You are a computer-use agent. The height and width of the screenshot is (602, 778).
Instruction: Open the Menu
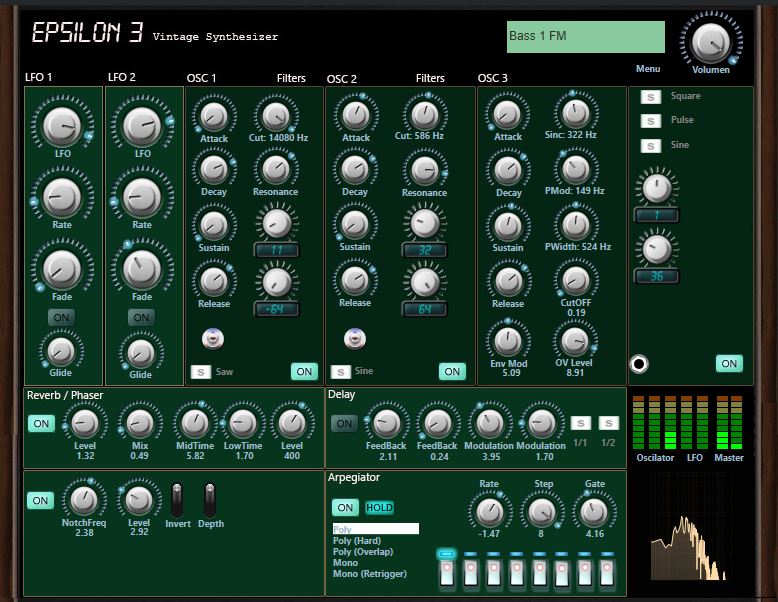[x=647, y=69]
